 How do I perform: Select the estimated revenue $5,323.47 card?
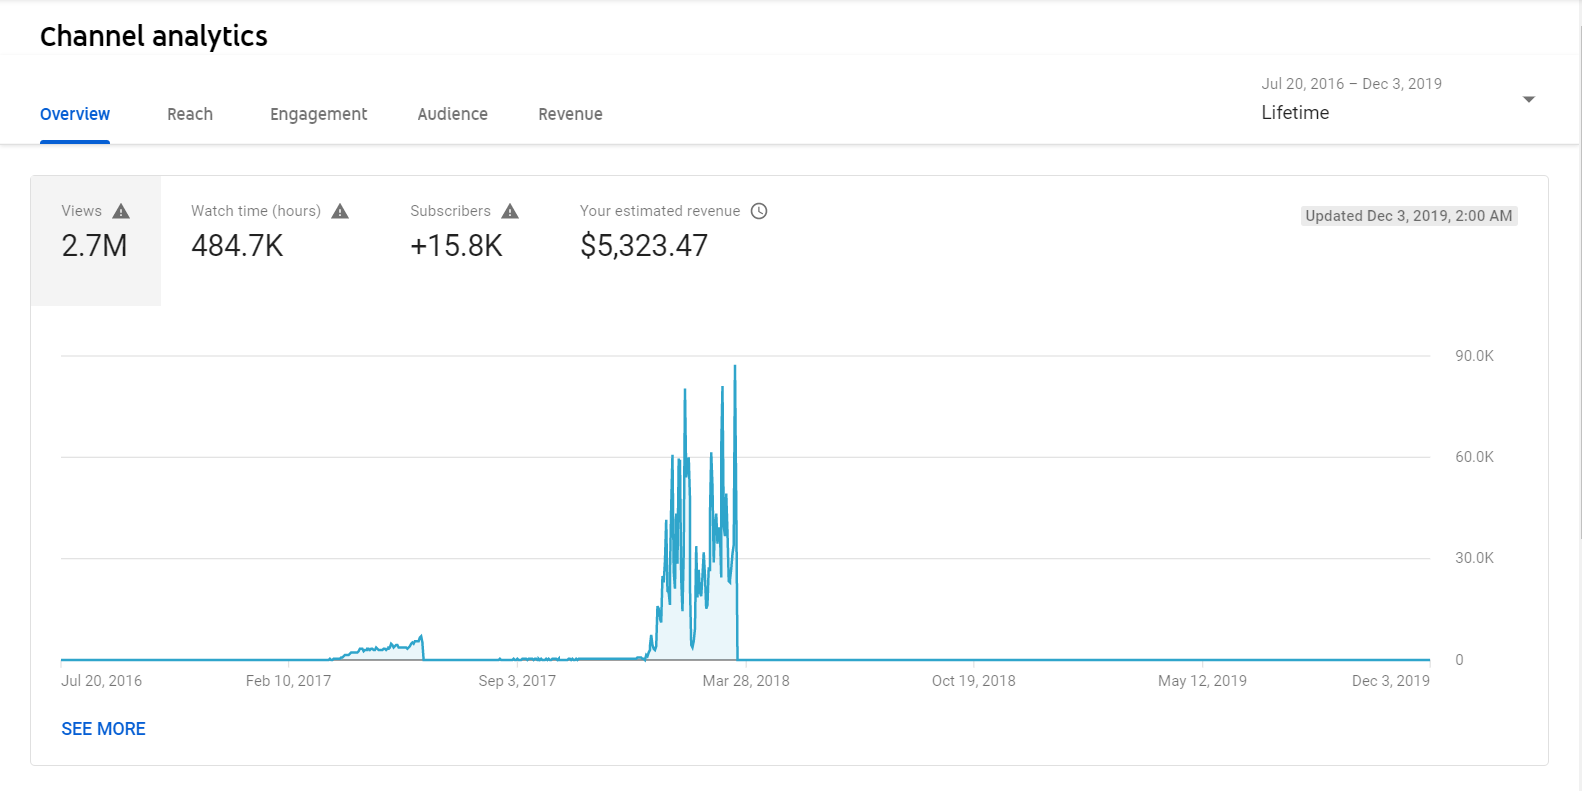673,241
